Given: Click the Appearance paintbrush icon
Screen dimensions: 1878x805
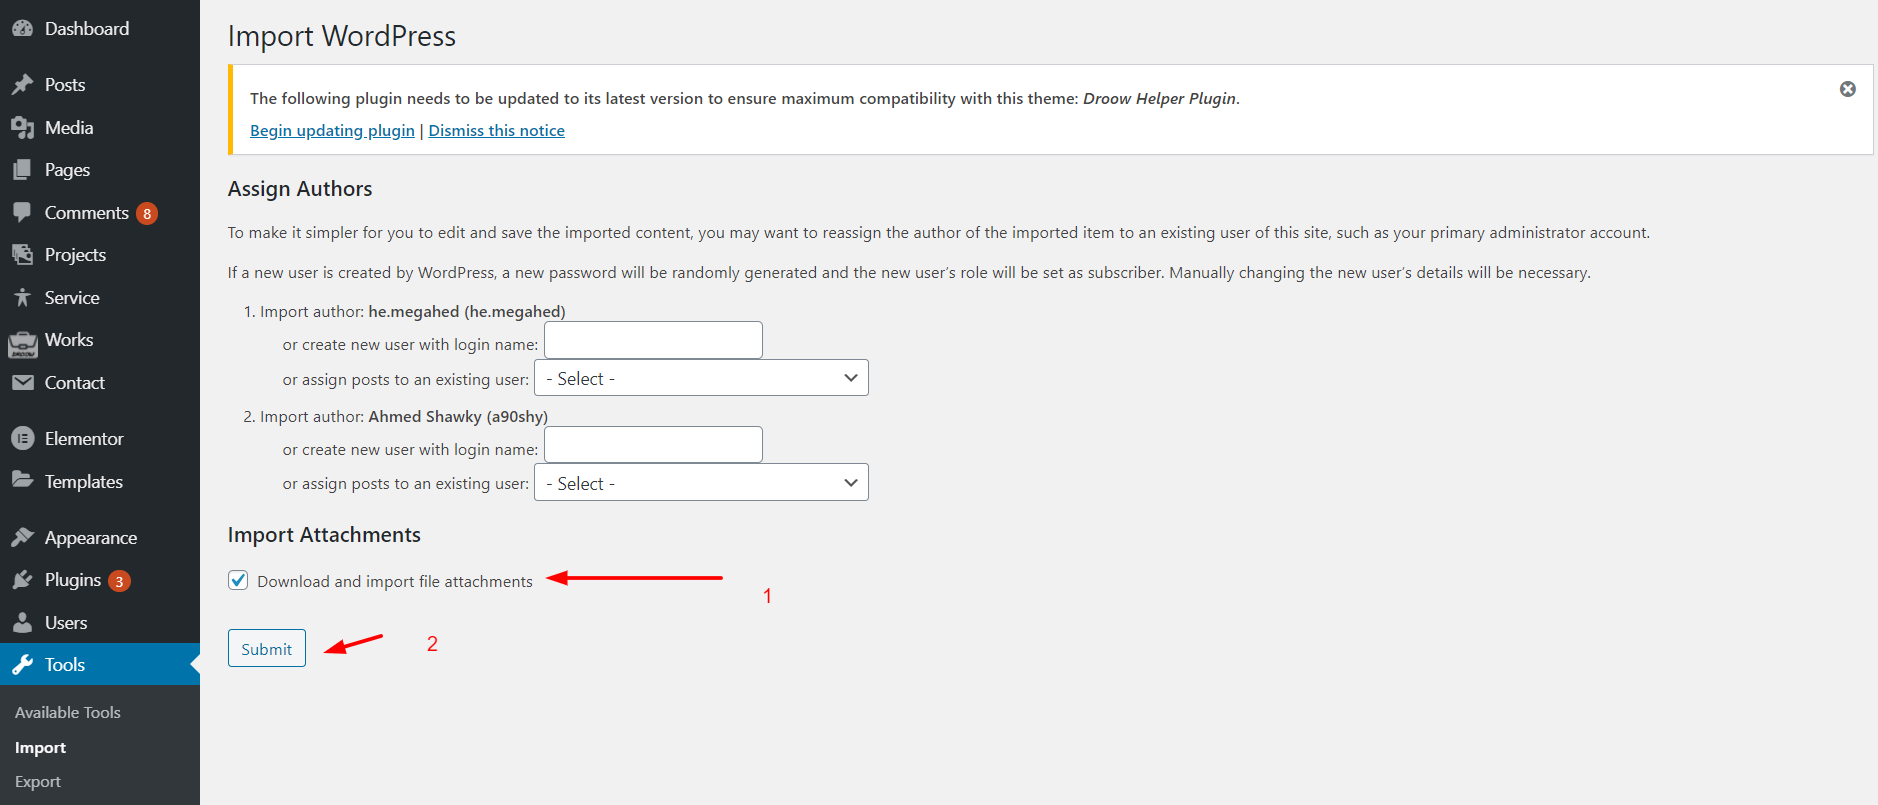Looking at the screenshot, I should pos(22,538).
